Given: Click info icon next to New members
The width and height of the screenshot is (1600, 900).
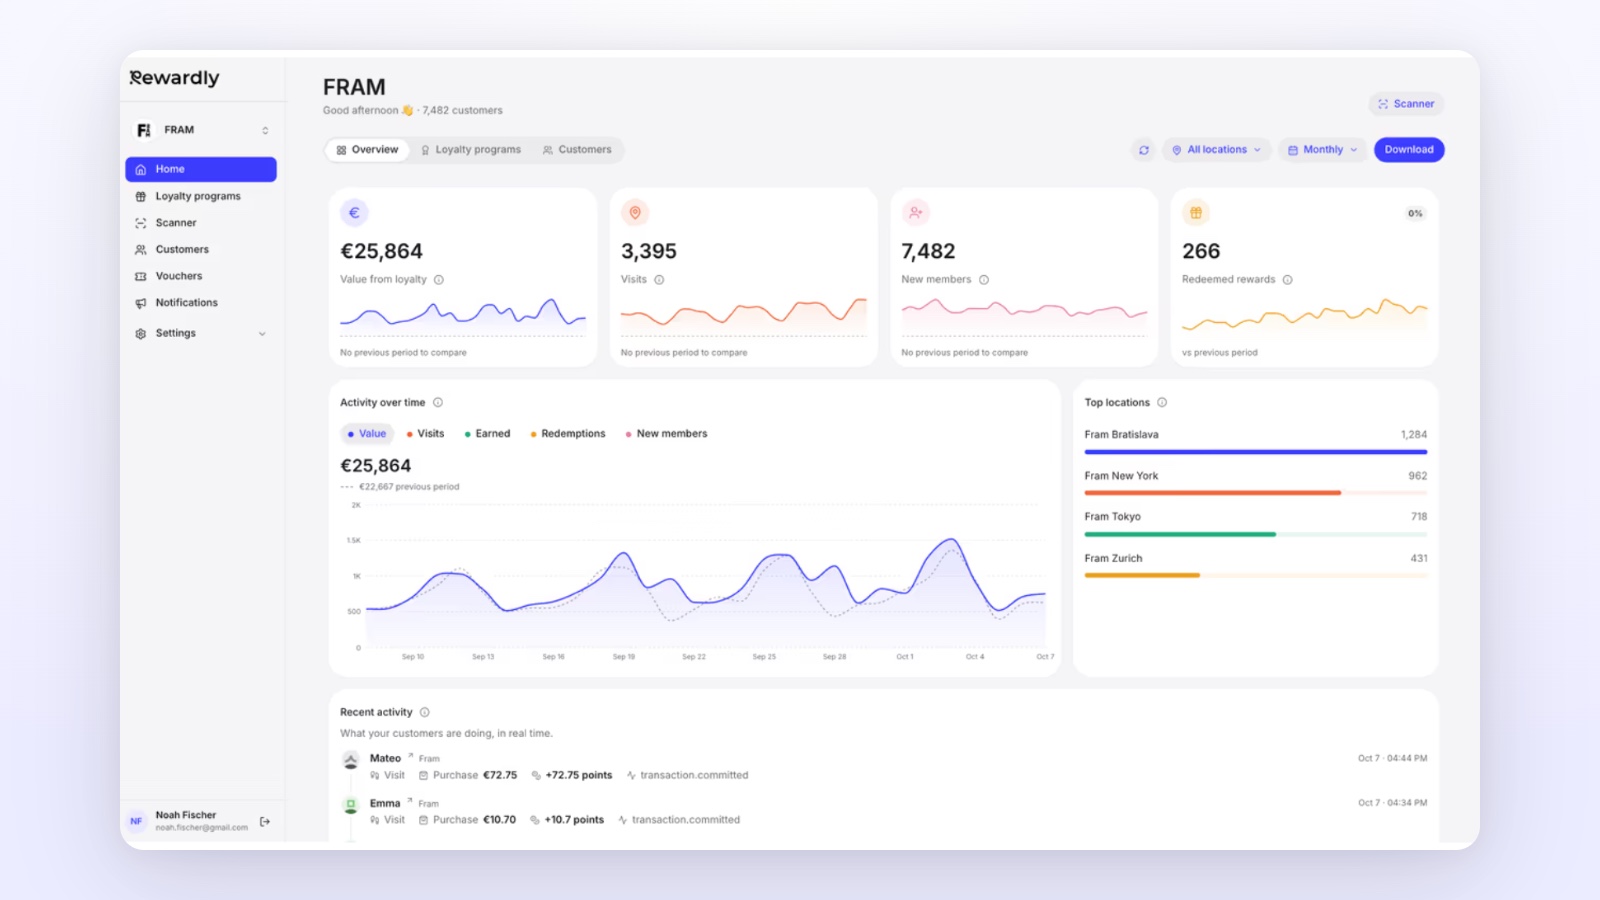Looking at the screenshot, I should [x=984, y=280].
